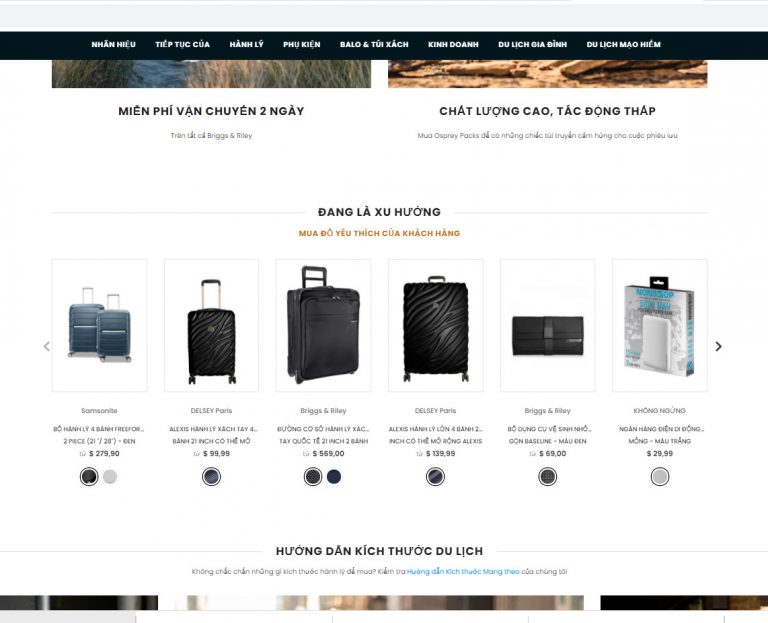
Task: Pick the swatch under Briggs & Riley toiletry kit
Action: pyautogui.click(x=548, y=477)
